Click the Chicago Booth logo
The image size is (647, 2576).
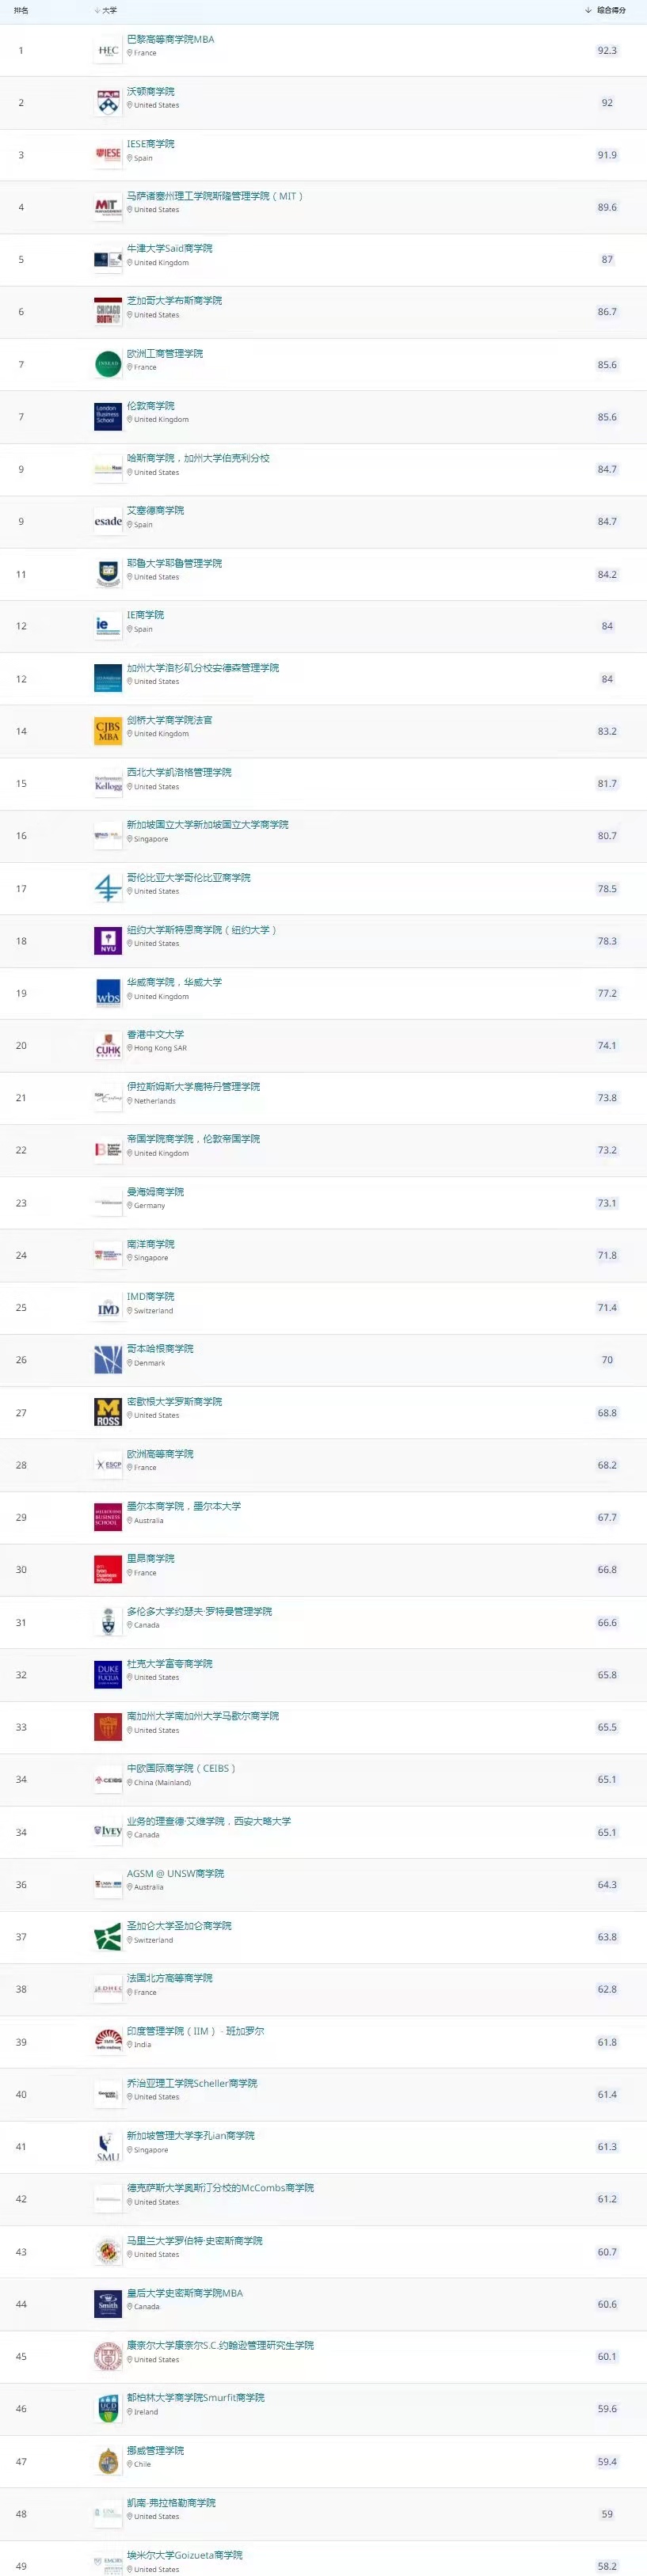click(108, 312)
